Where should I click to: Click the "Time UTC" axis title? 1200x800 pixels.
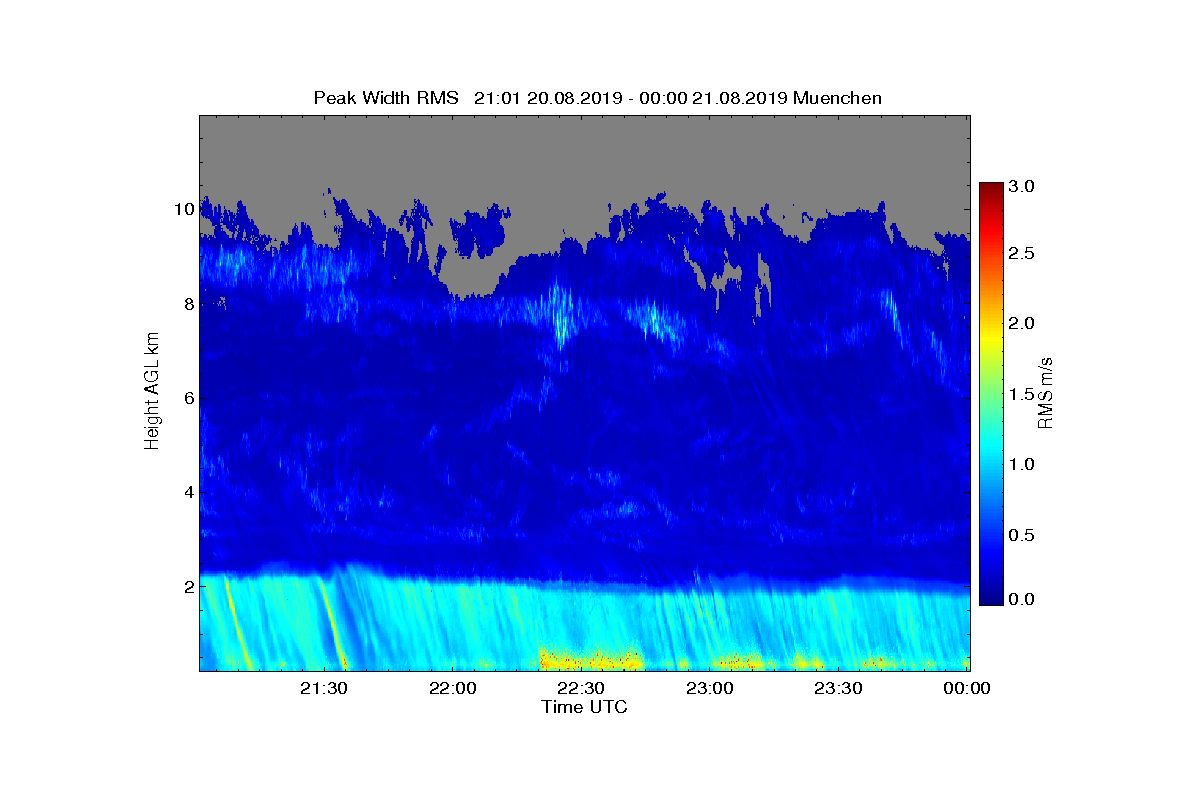(585, 707)
